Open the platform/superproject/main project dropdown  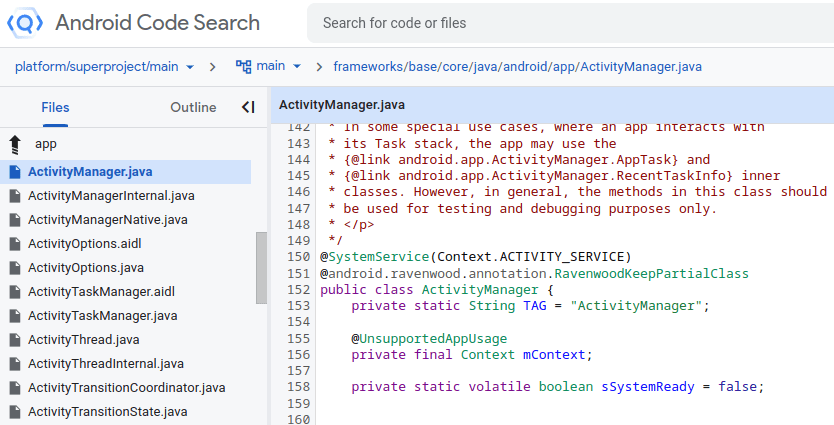tap(104, 66)
